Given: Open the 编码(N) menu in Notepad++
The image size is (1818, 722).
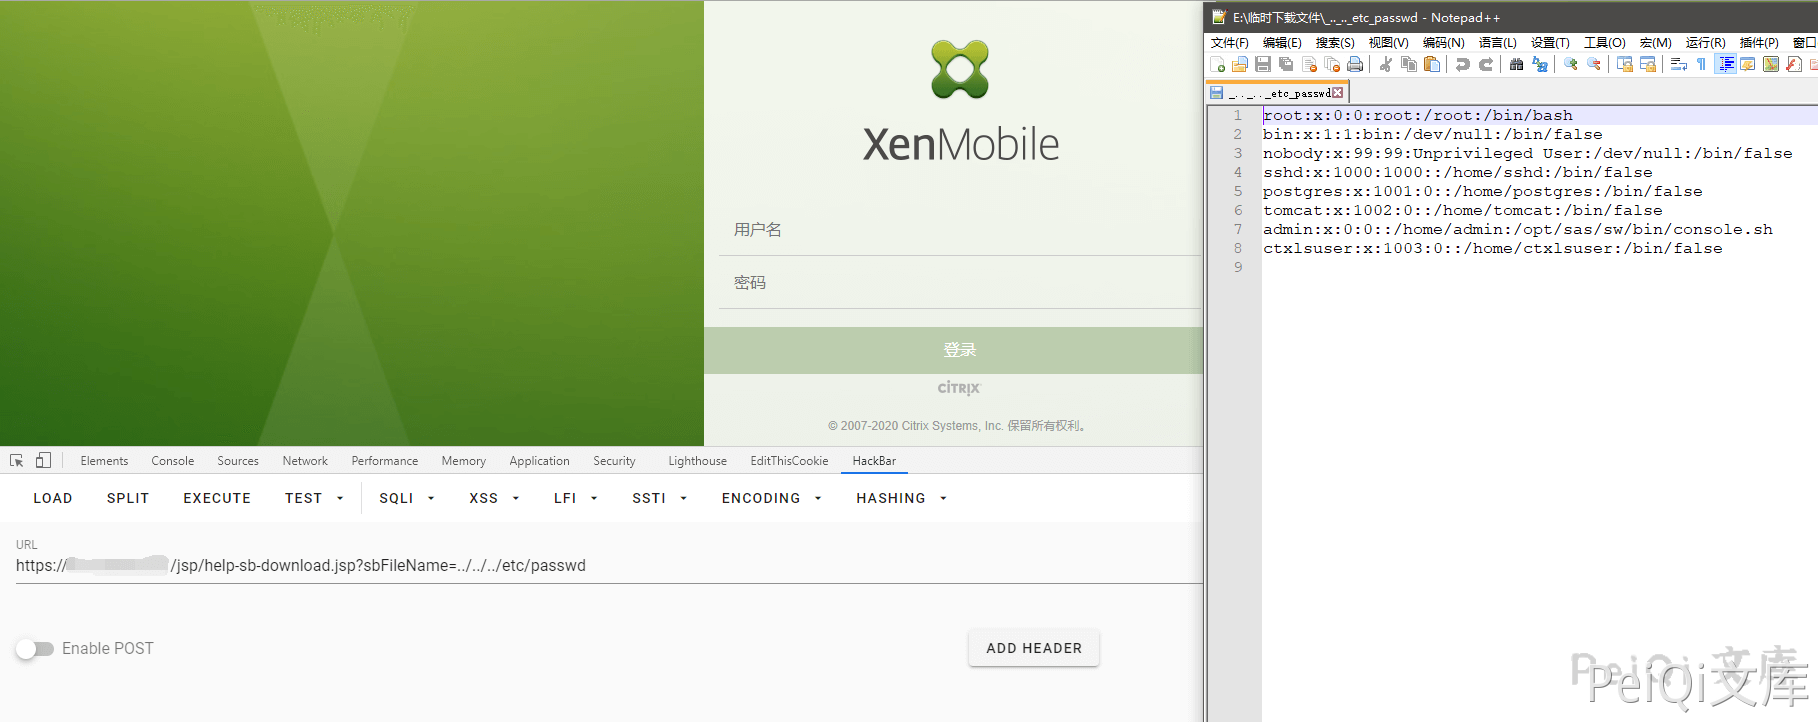Looking at the screenshot, I should tap(1443, 43).
